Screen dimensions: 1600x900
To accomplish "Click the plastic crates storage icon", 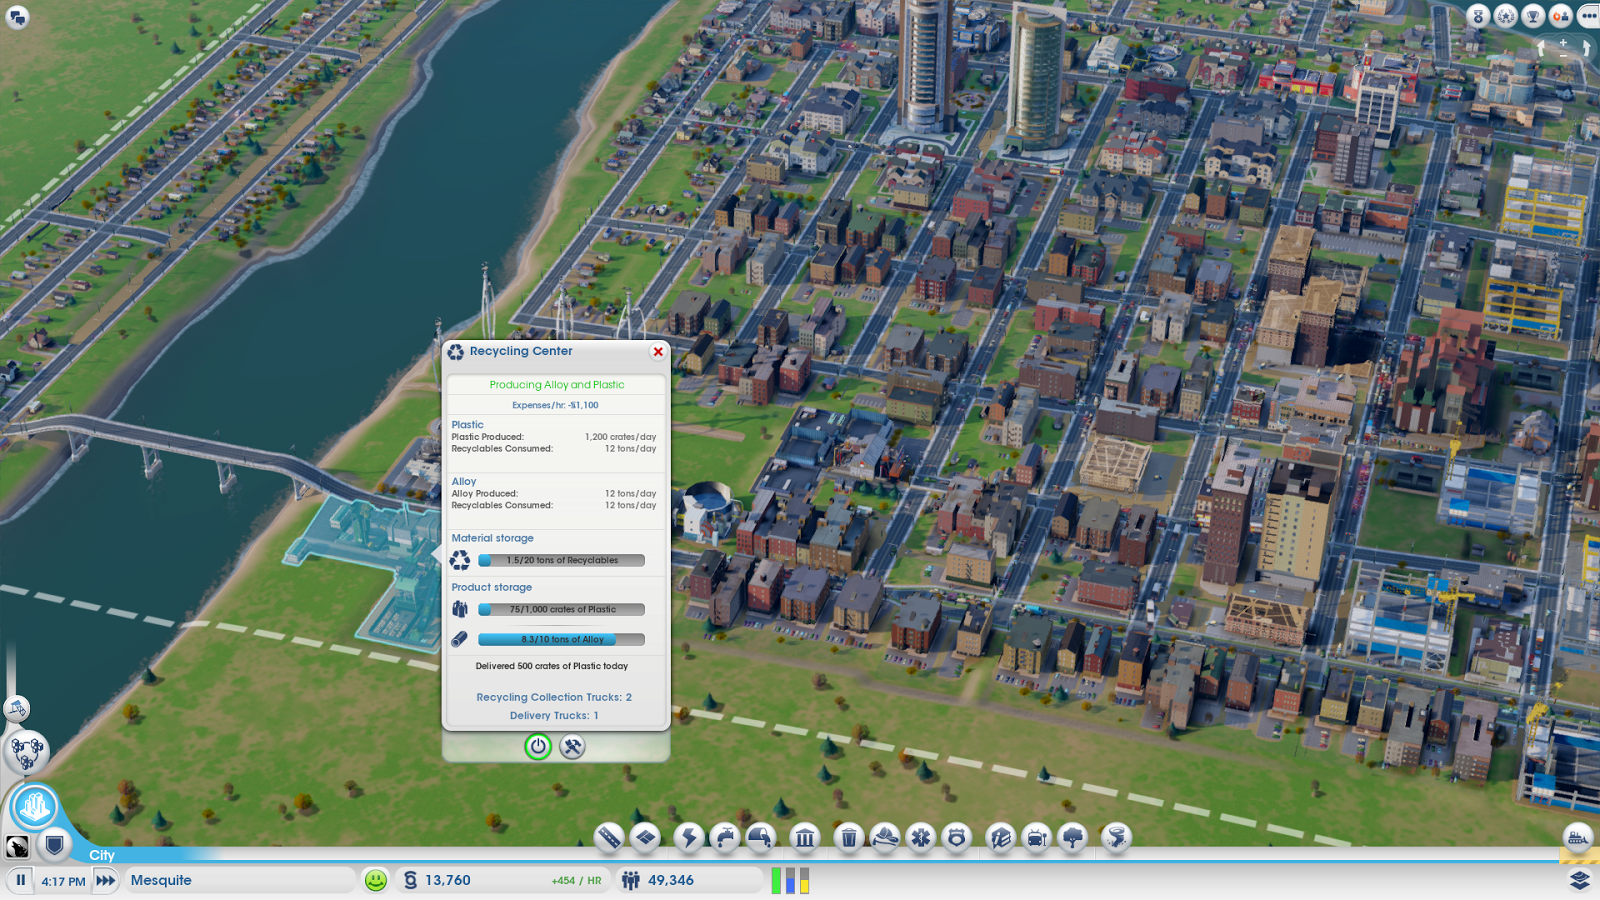I will 460,609.
